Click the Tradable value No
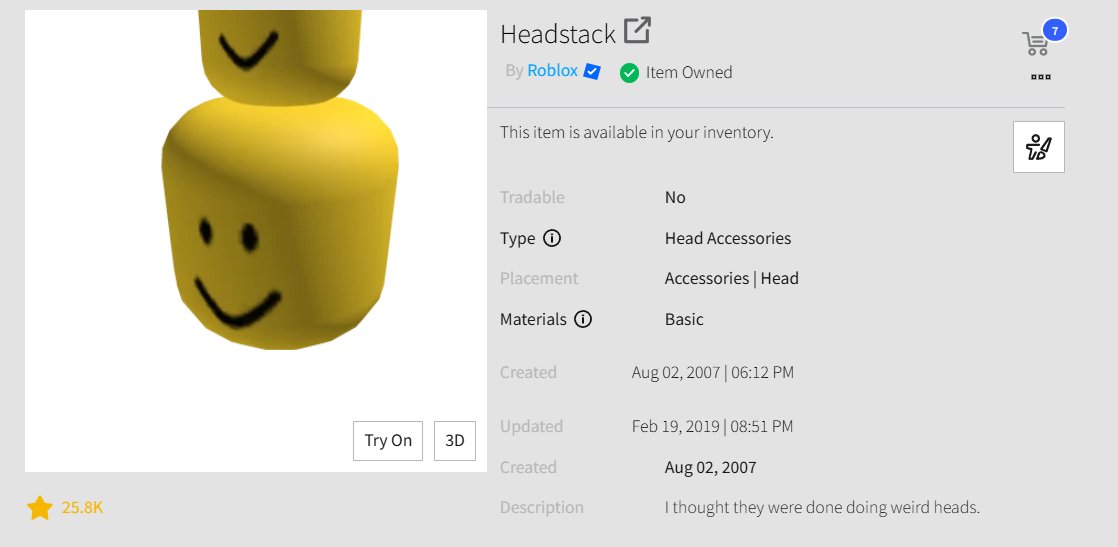1118x547 pixels. (675, 198)
